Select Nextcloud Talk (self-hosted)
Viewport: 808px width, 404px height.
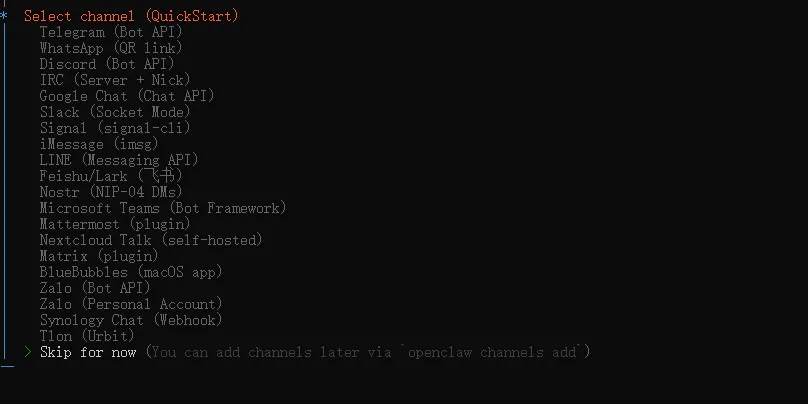151,240
